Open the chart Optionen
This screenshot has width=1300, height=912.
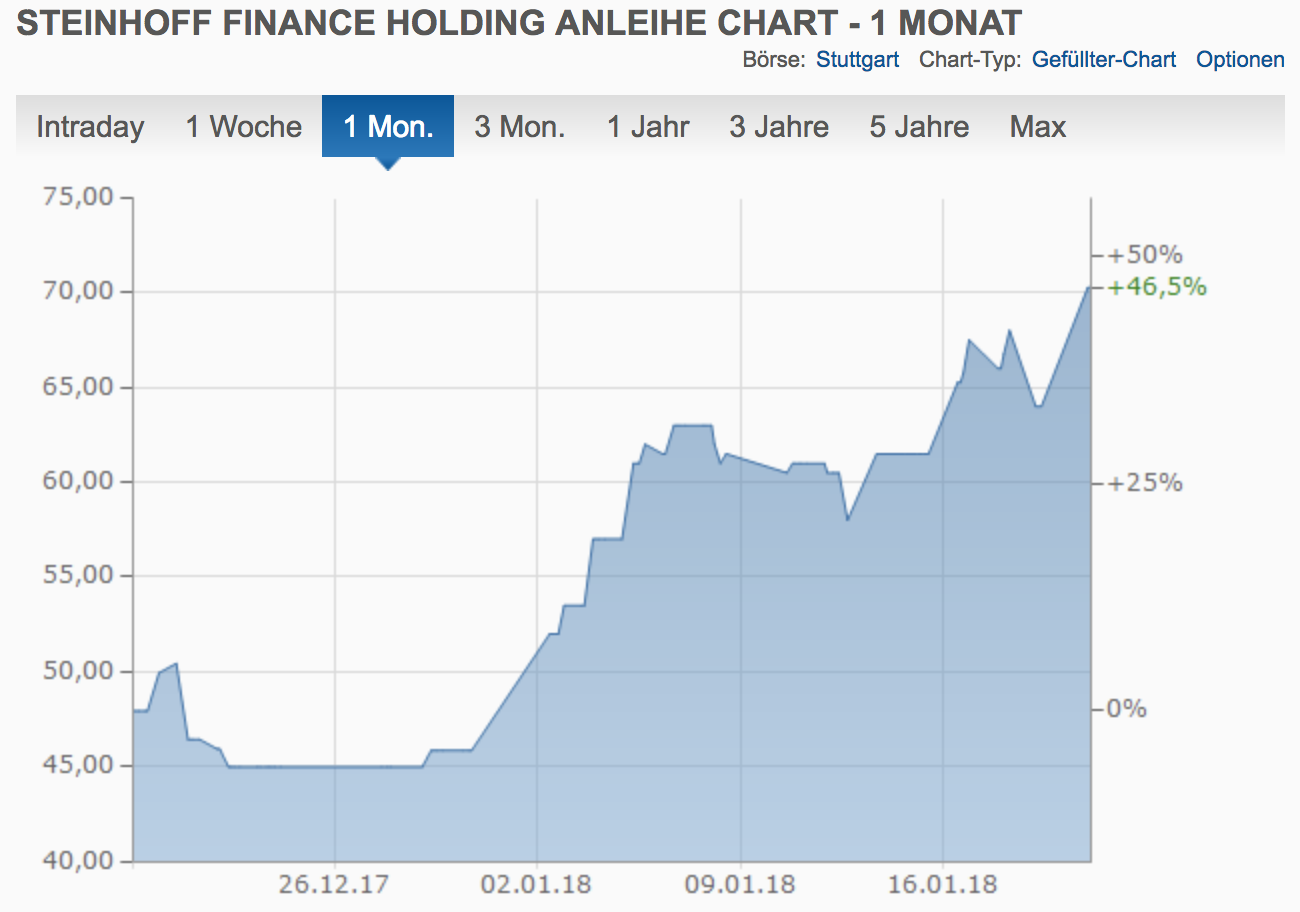[x=1240, y=59]
